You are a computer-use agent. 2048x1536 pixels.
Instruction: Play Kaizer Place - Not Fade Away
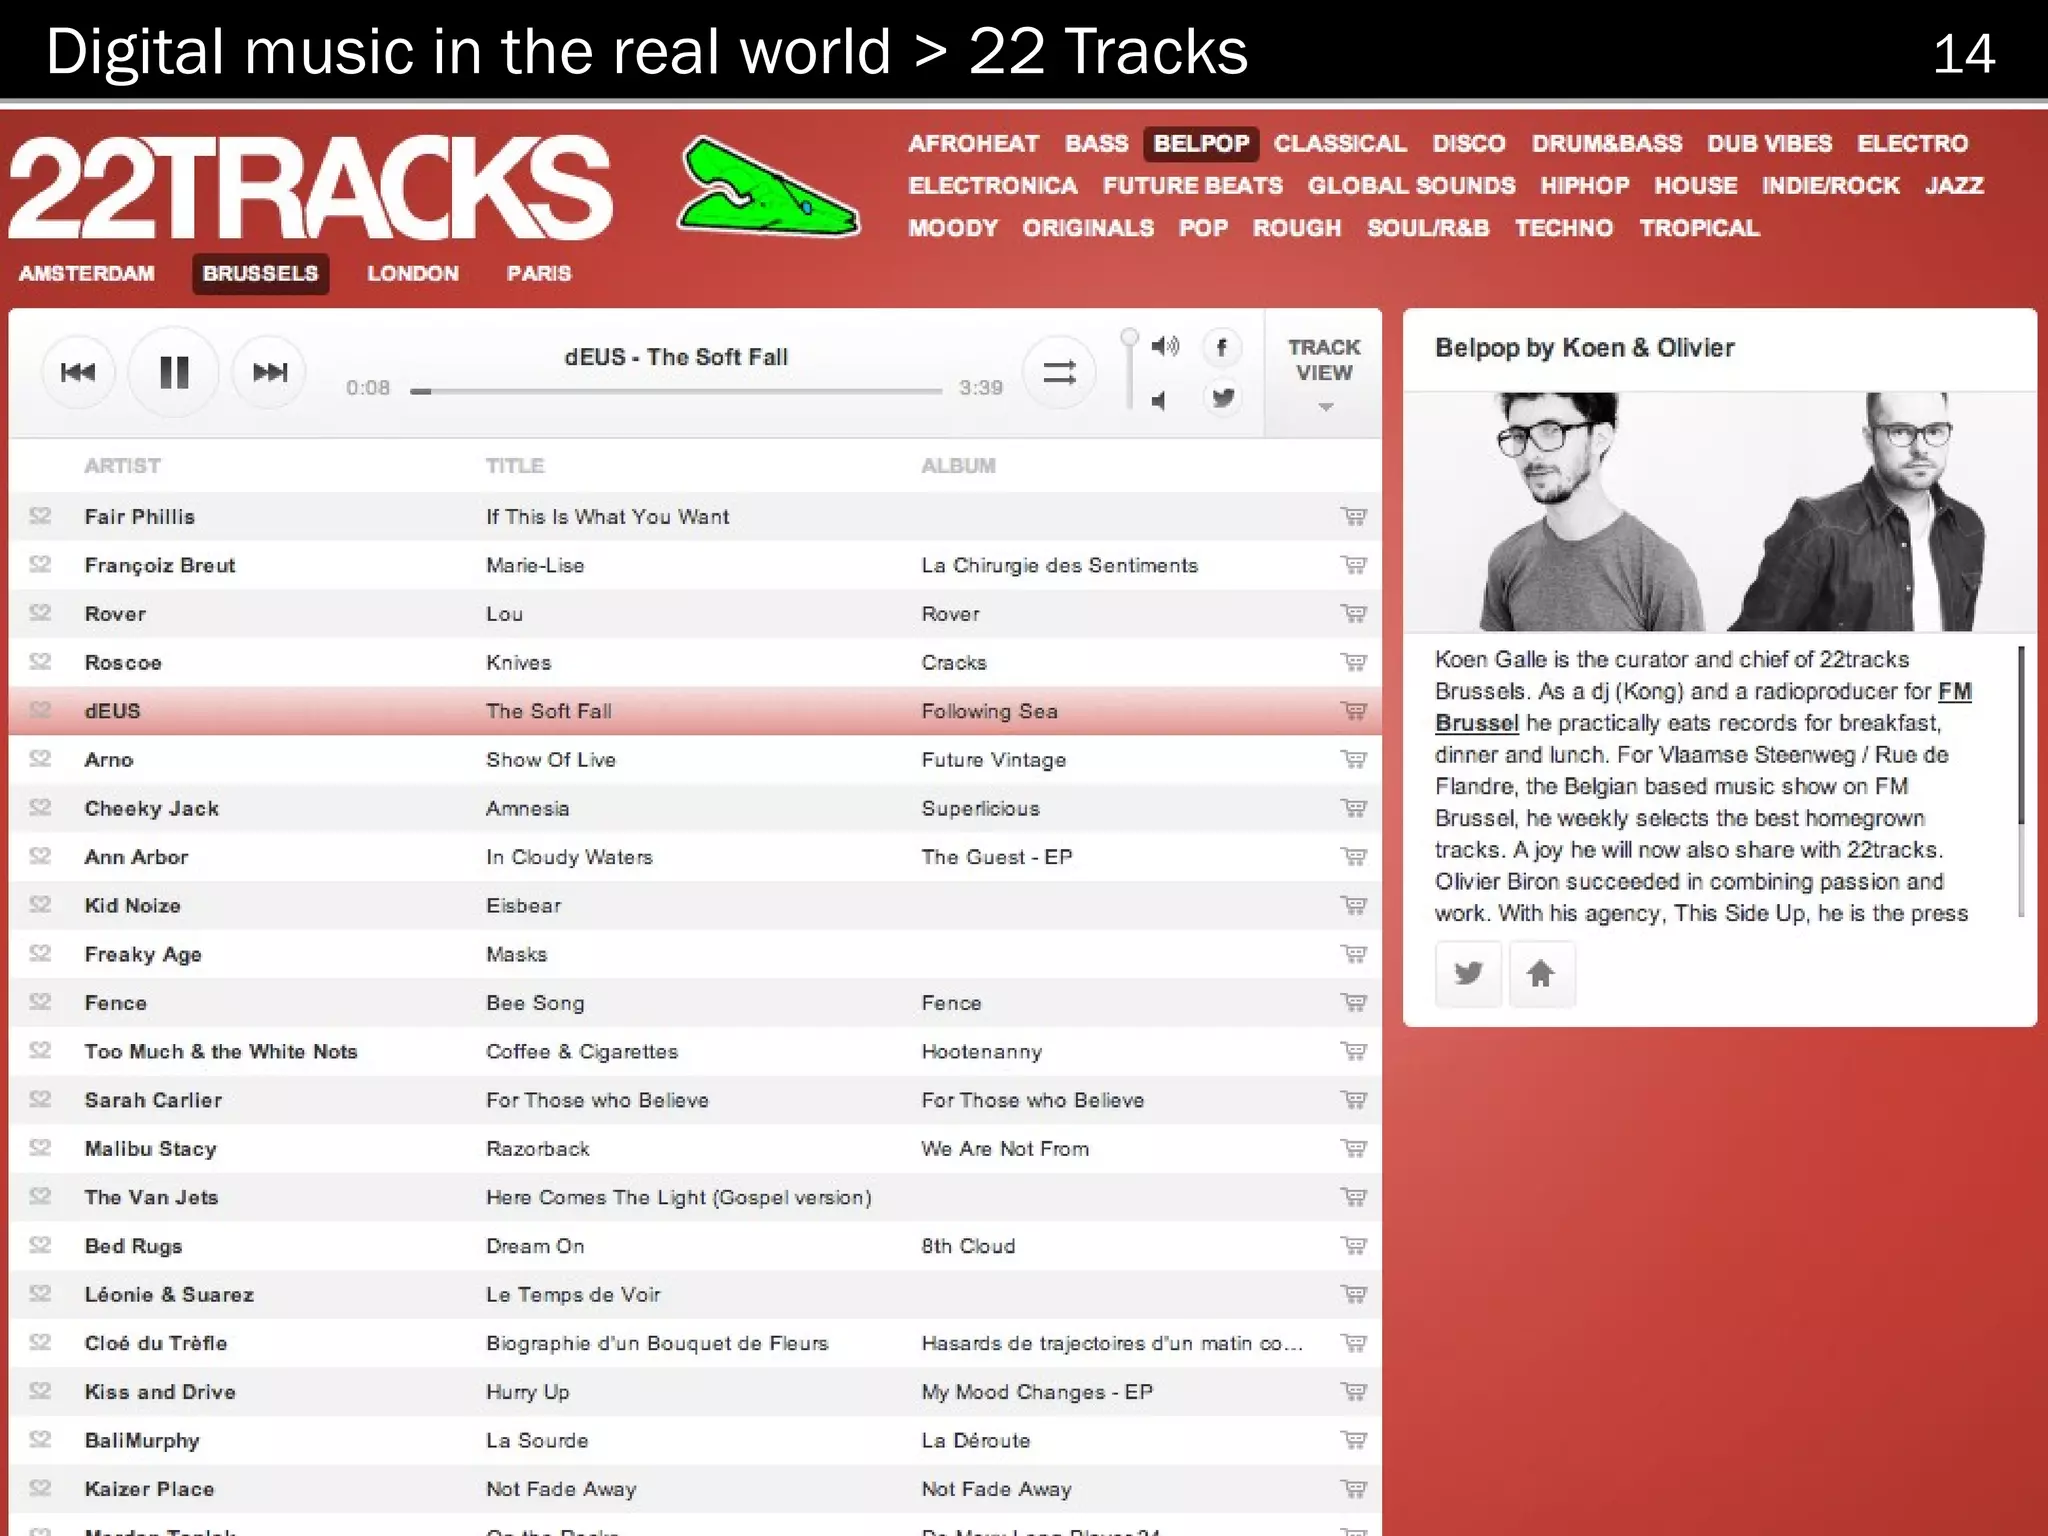(696, 1489)
